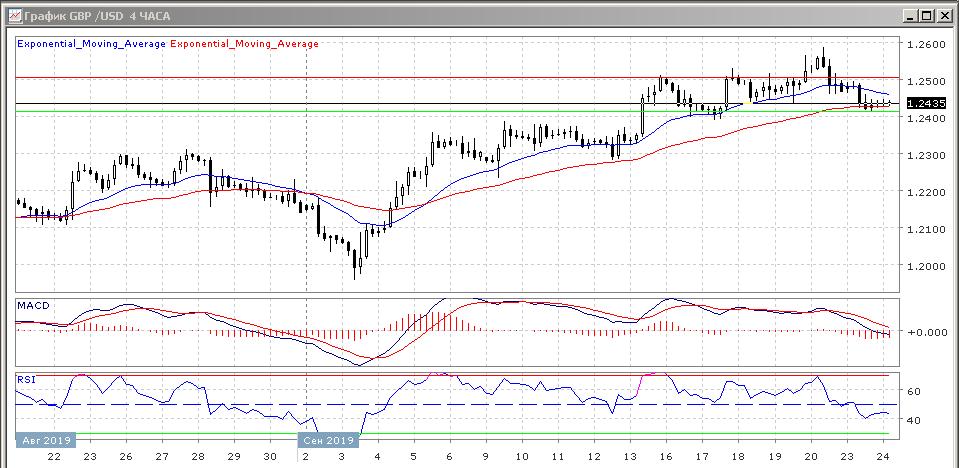Click the RSI 60 level label
Viewport: 959px width, 468px height.
tap(914, 392)
